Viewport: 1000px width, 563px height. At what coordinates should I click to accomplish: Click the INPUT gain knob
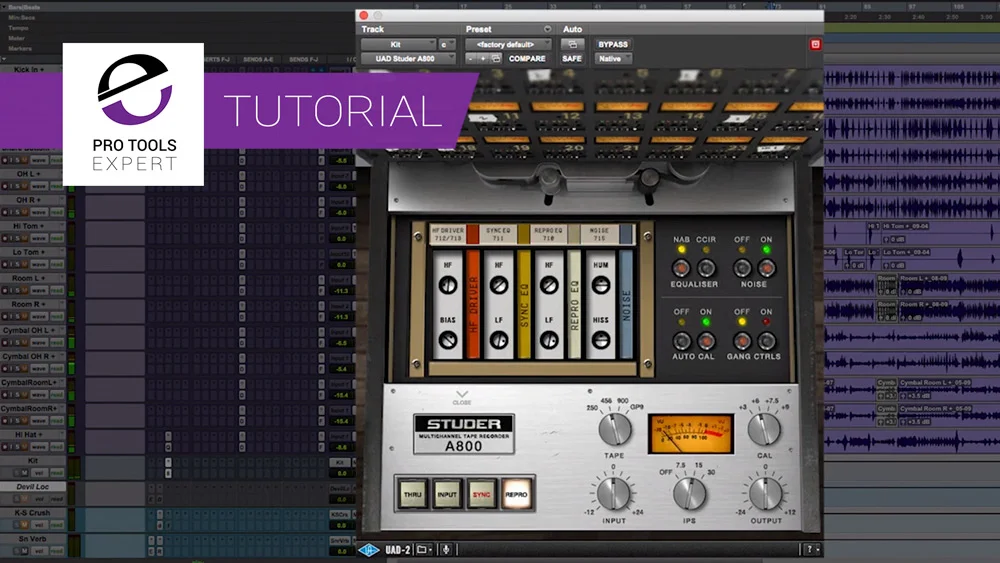(x=614, y=494)
